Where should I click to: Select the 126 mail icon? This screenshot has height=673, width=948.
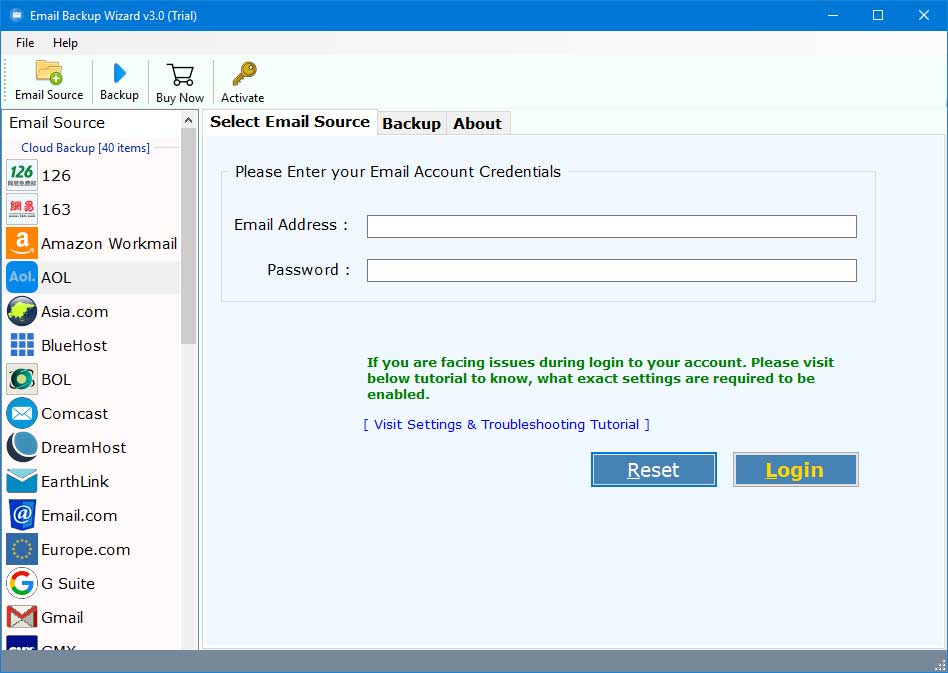[22, 175]
